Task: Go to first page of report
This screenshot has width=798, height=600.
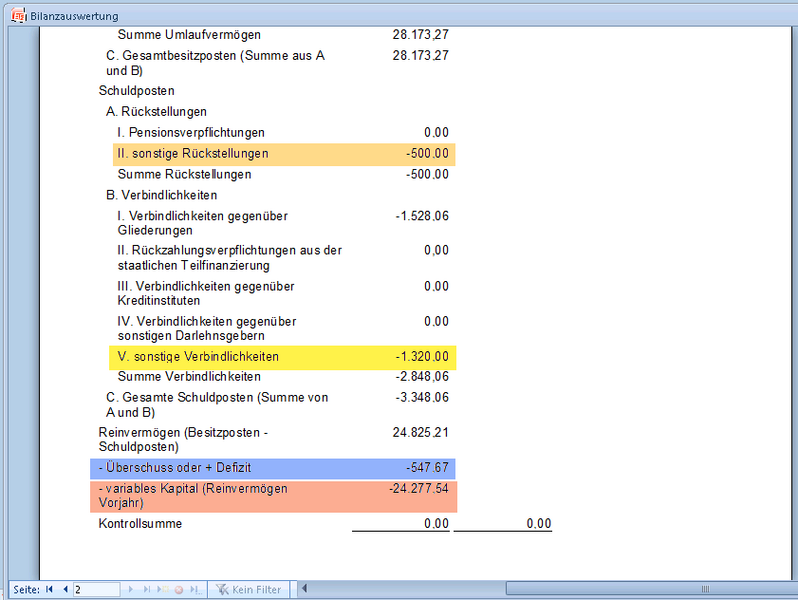Action: point(49,590)
